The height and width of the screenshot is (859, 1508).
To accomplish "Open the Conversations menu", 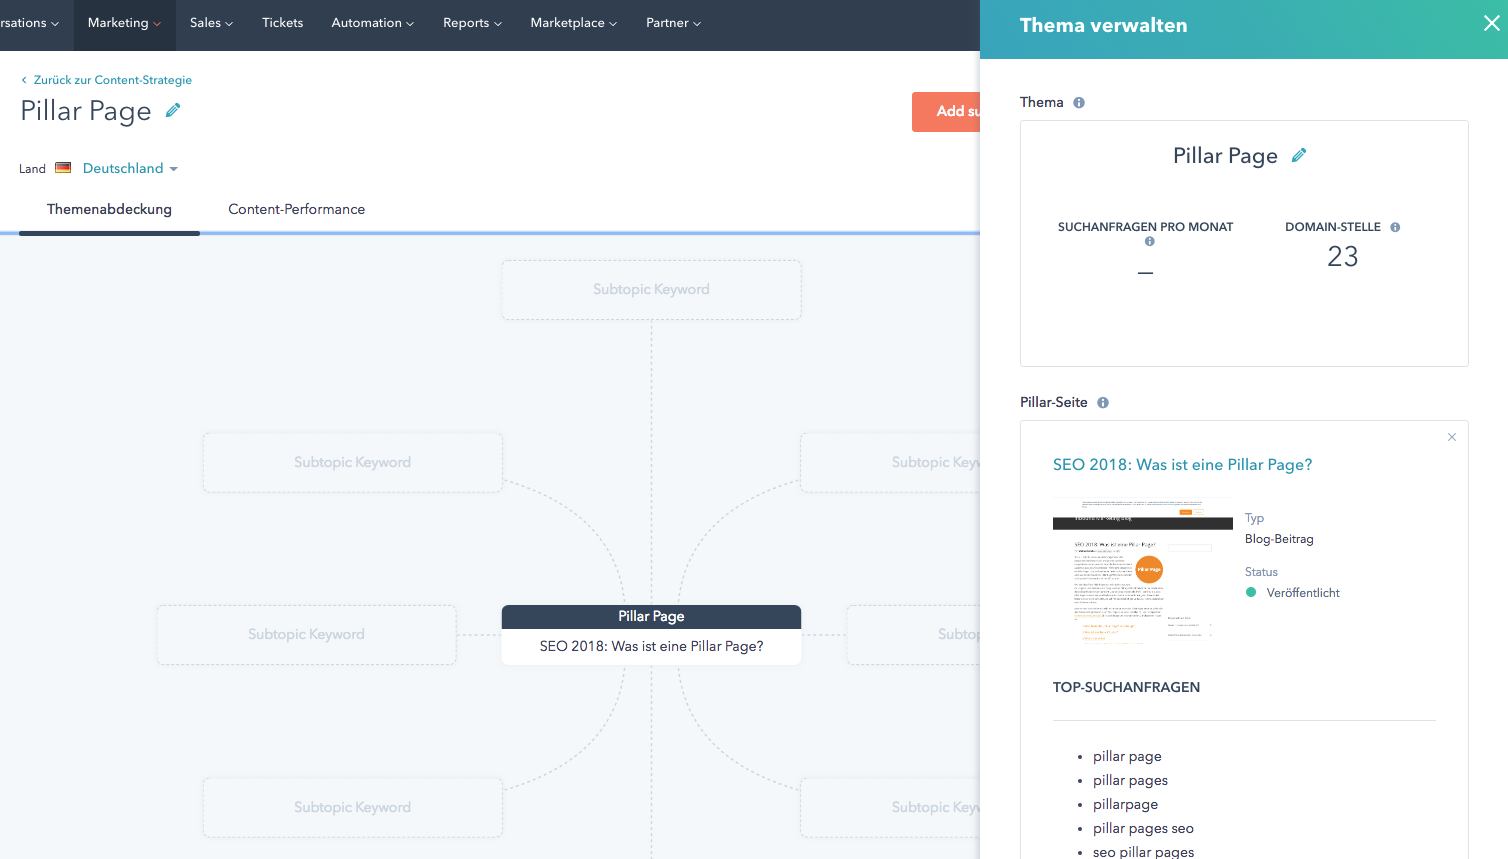I will tap(29, 23).
